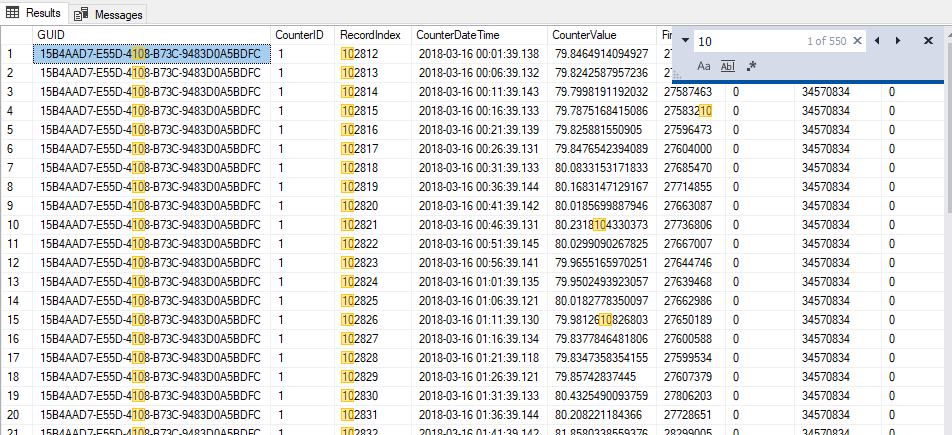The height and width of the screenshot is (435, 952).
Task: Click CounterValue 79.9812610826803
Action: pyautogui.click(x=602, y=320)
